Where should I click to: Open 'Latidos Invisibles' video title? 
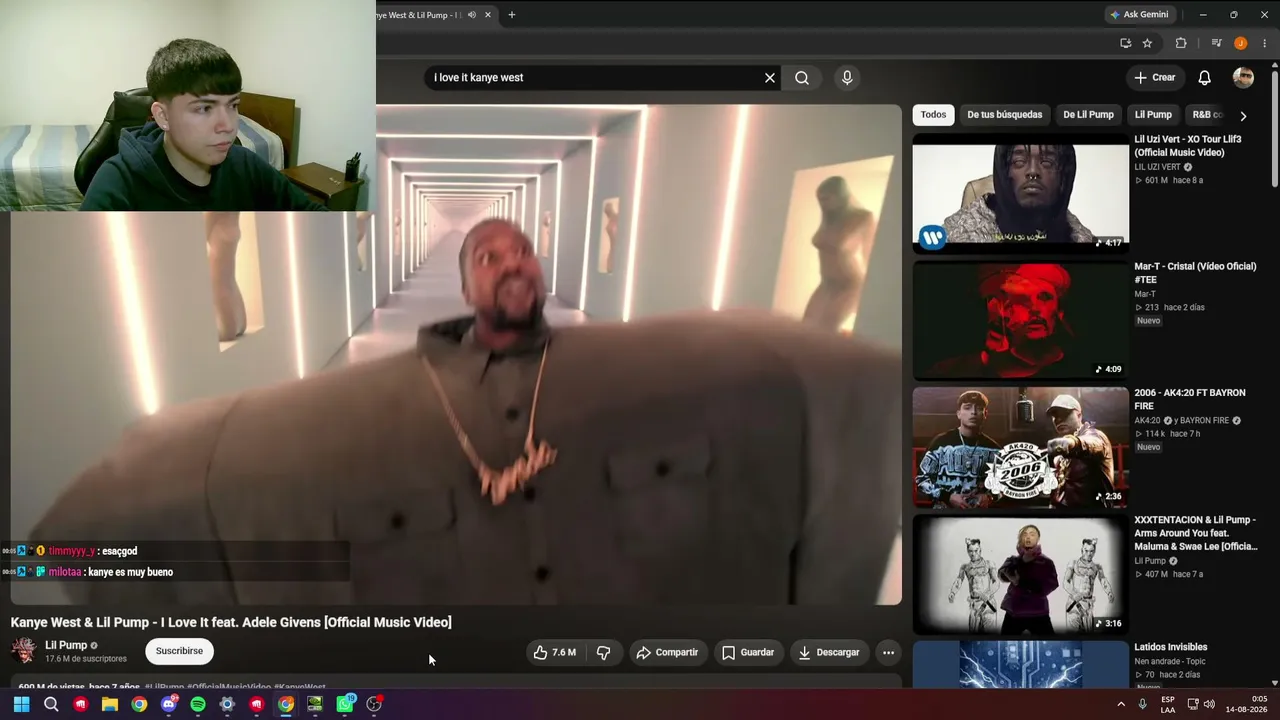[x=1170, y=647]
